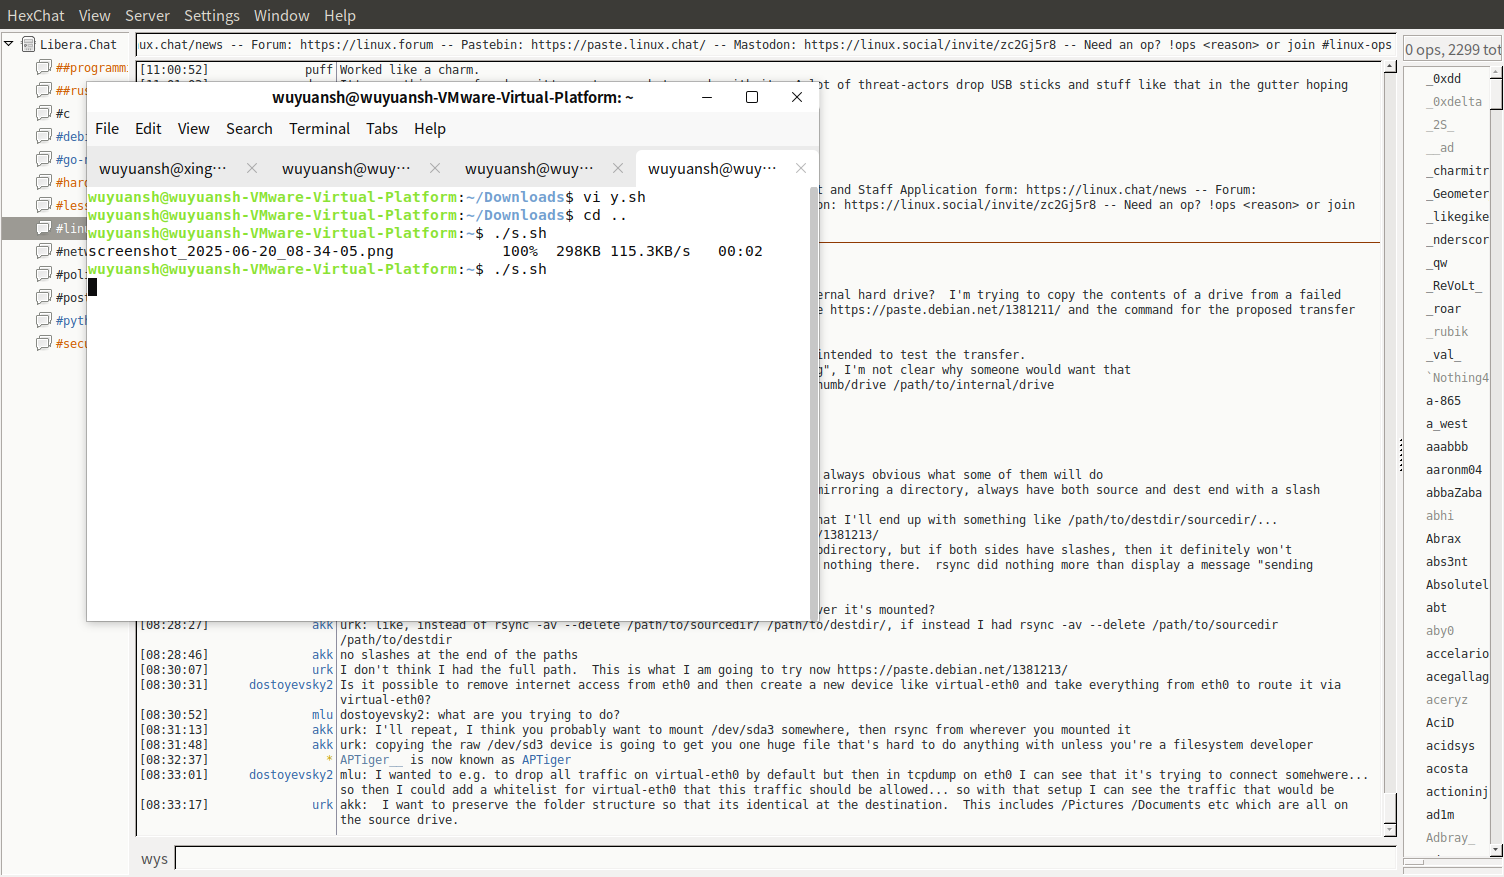Click the Libera.Chat server icon

[x=28, y=44]
